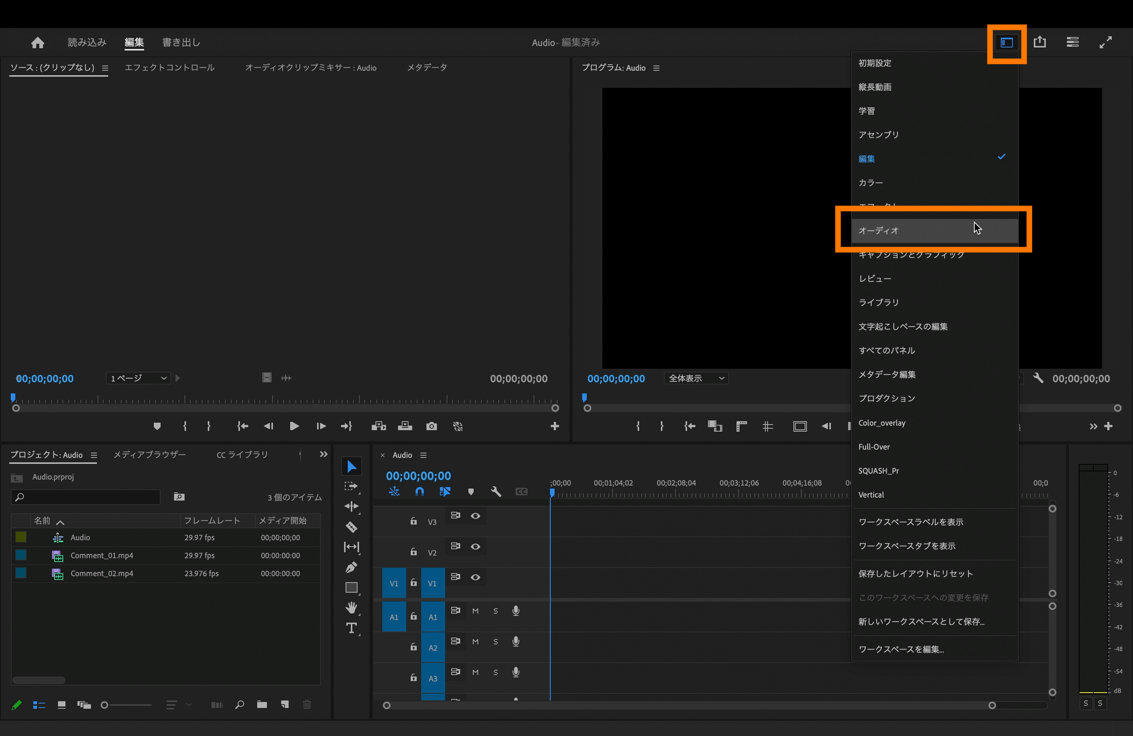Screen dimensions: 1133x736
Task: Show overflow panels chevron in Project group
Action: click(x=323, y=454)
